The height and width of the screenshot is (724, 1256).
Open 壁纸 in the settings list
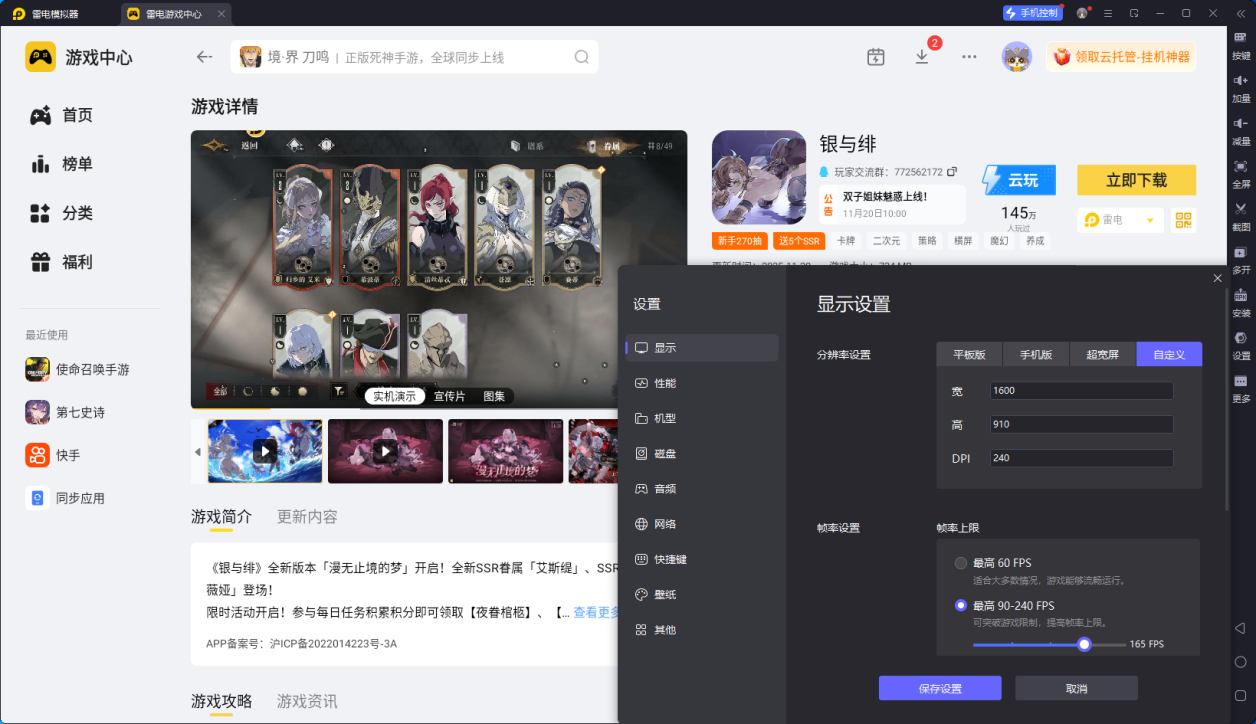pyautogui.click(x=702, y=594)
